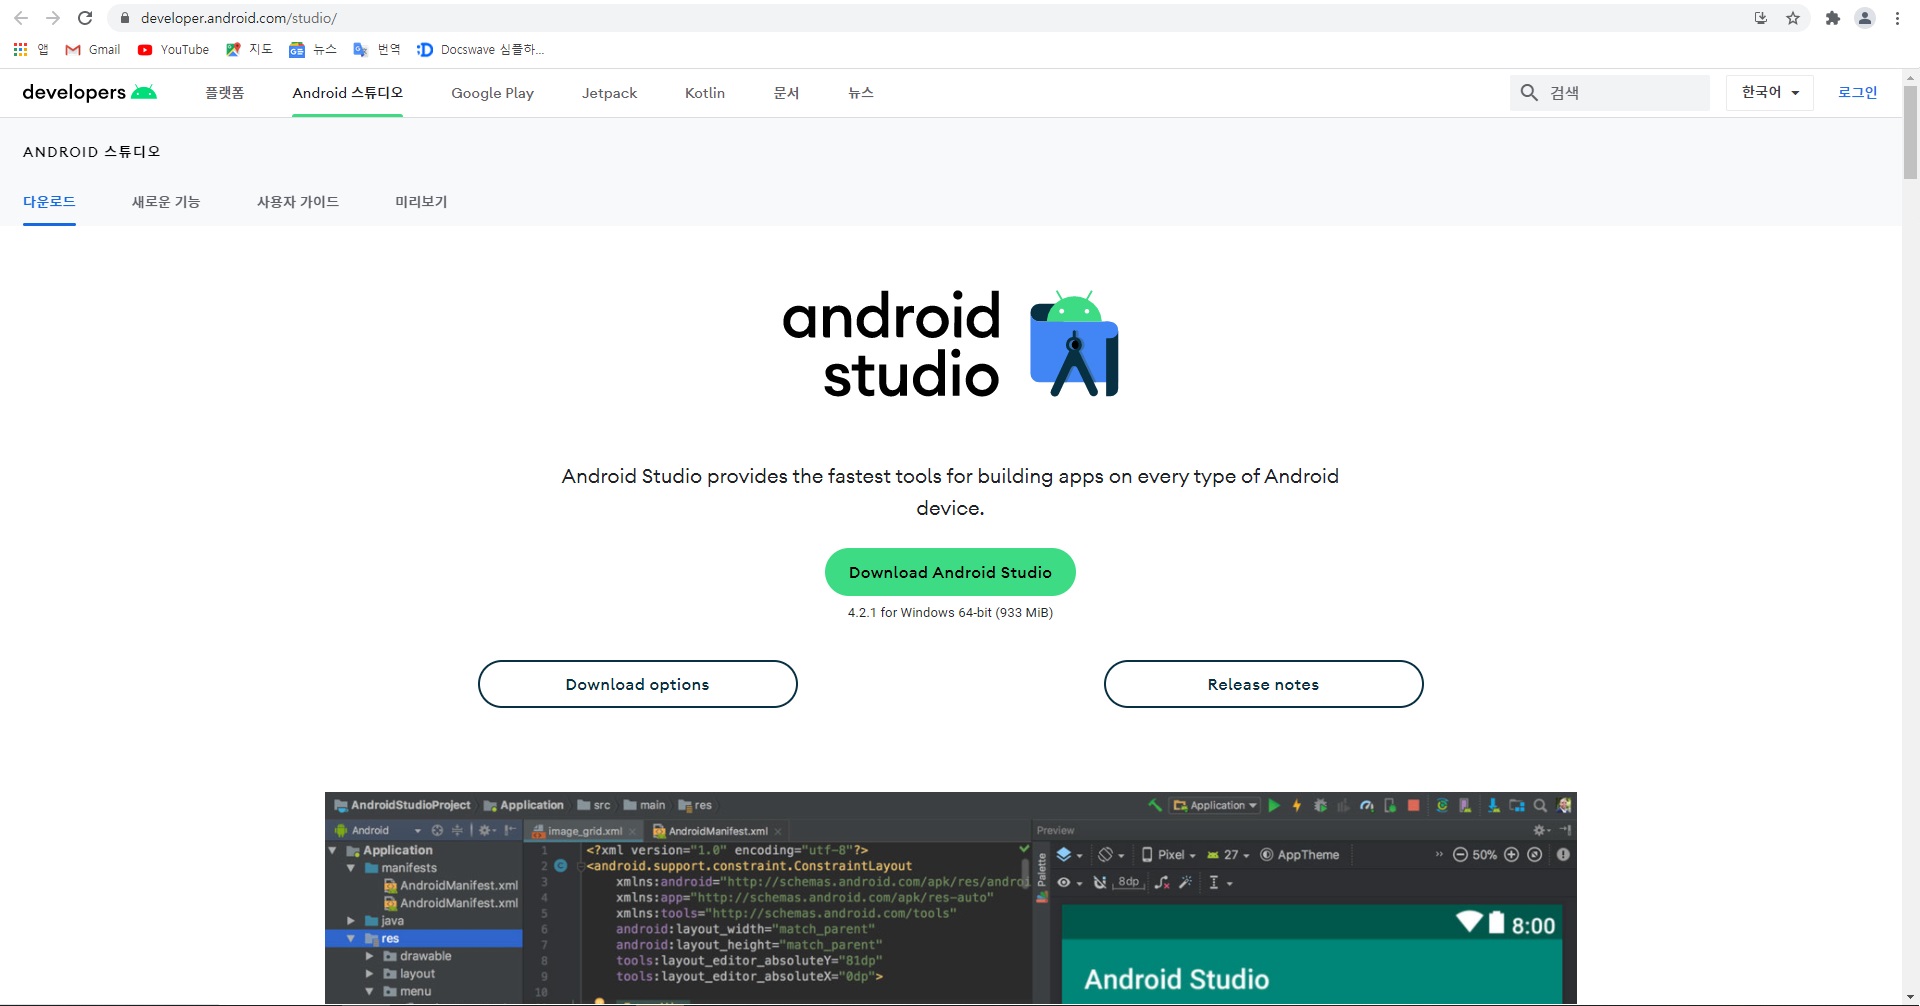Click the 로그인 sign-in link
The image size is (1920, 1006).
coord(1857,92)
